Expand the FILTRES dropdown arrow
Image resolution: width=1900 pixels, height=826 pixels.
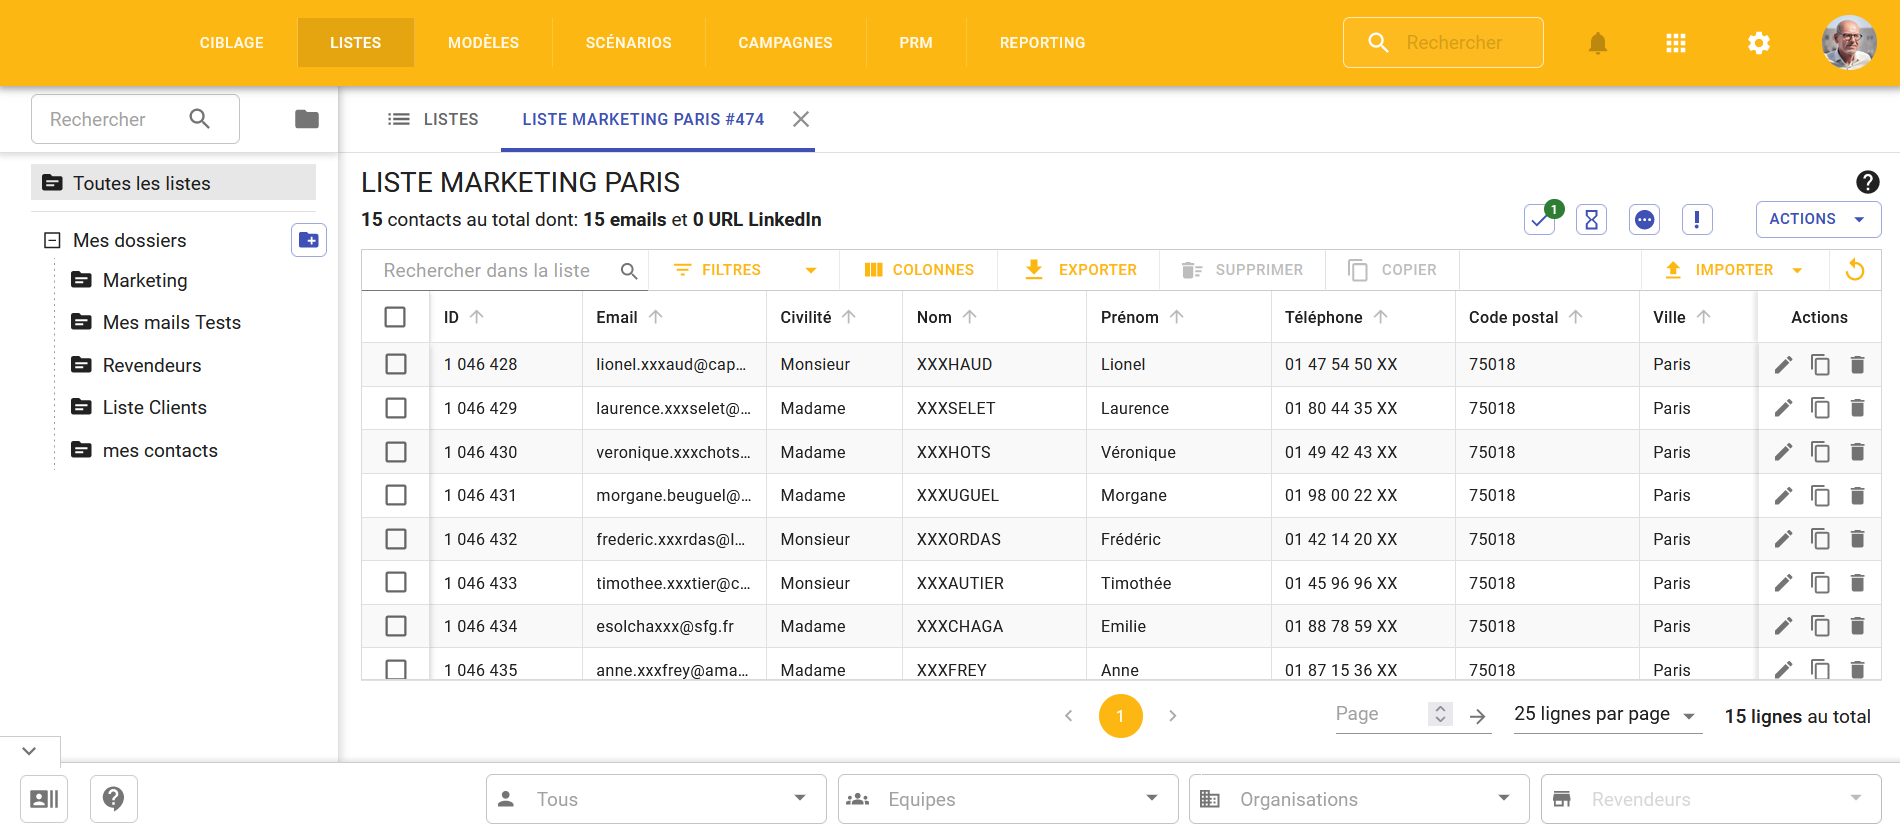point(811,270)
